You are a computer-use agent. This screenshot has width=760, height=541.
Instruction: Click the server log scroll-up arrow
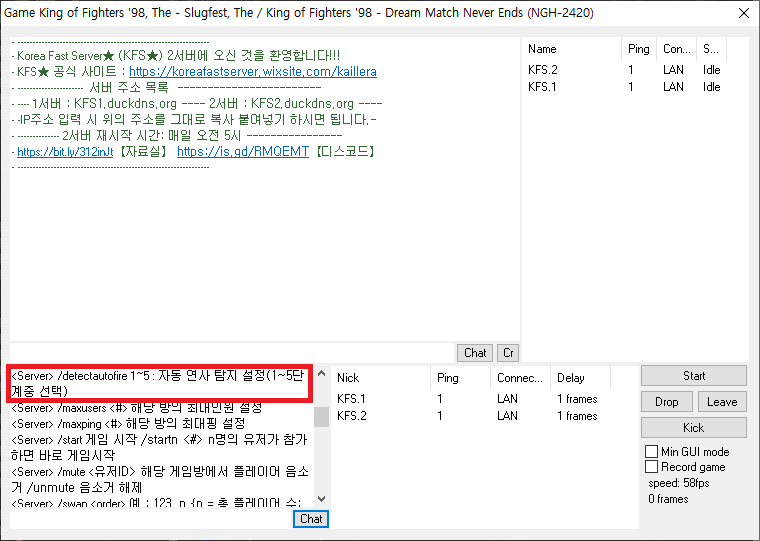pyautogui.click(x=321, y=374)
